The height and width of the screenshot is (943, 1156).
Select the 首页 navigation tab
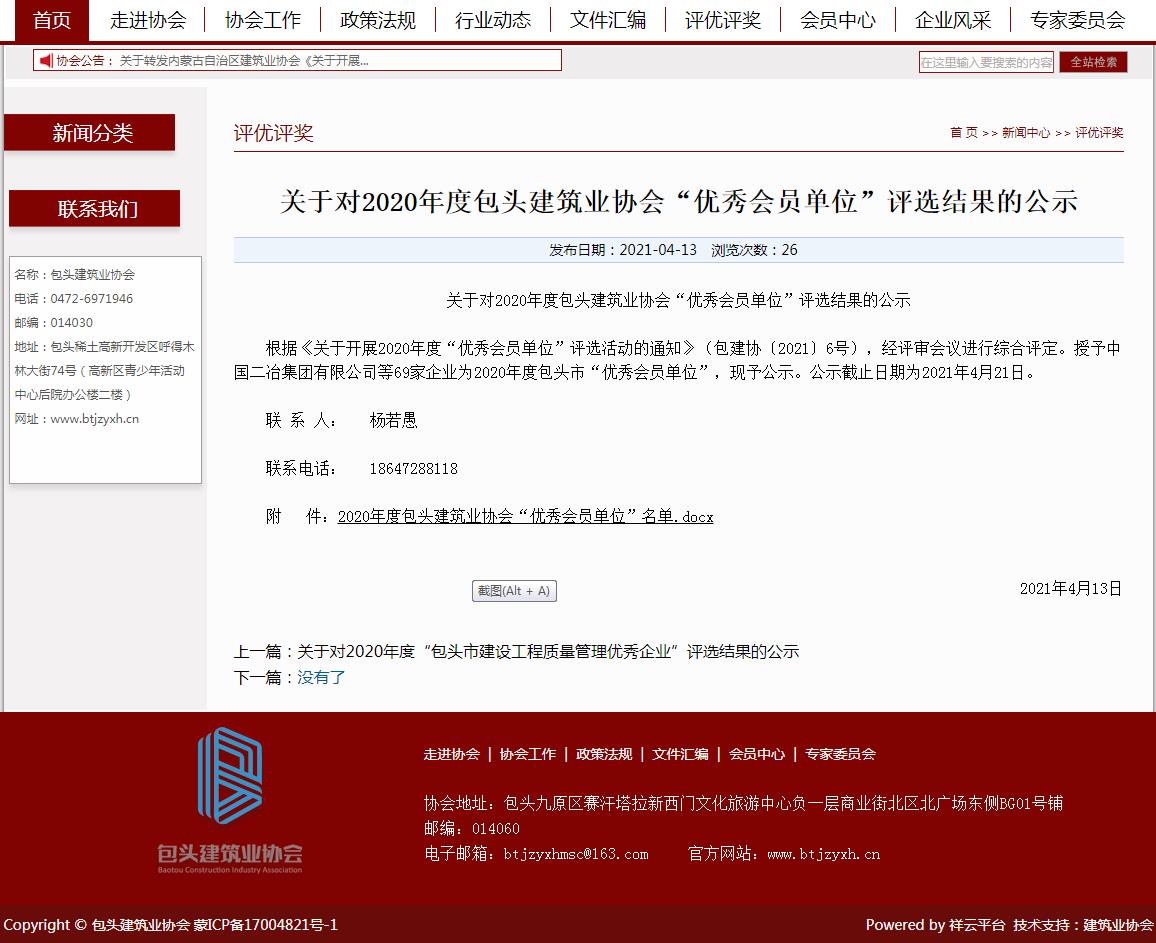pos(50,20)
